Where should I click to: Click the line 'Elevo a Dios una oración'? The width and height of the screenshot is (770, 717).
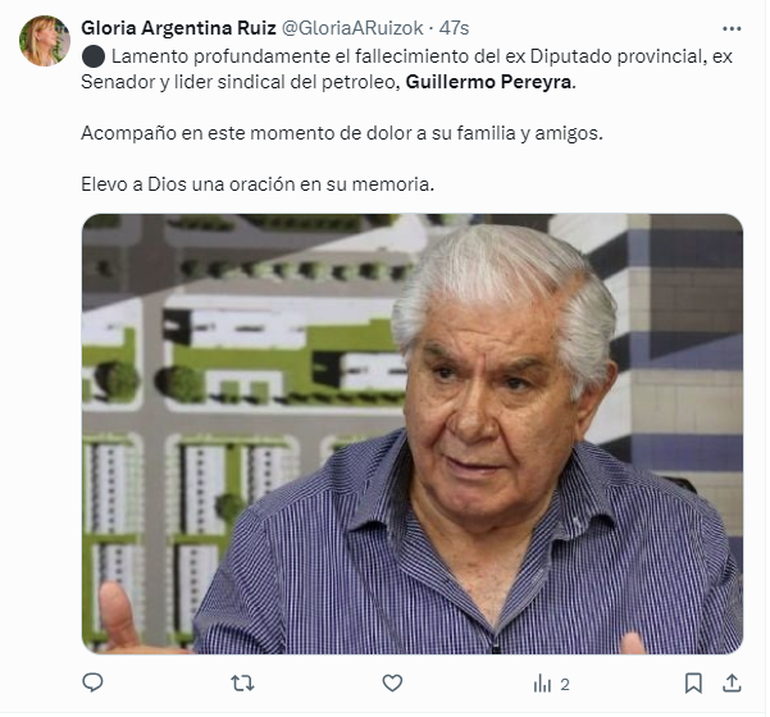[x=257, y=184]
